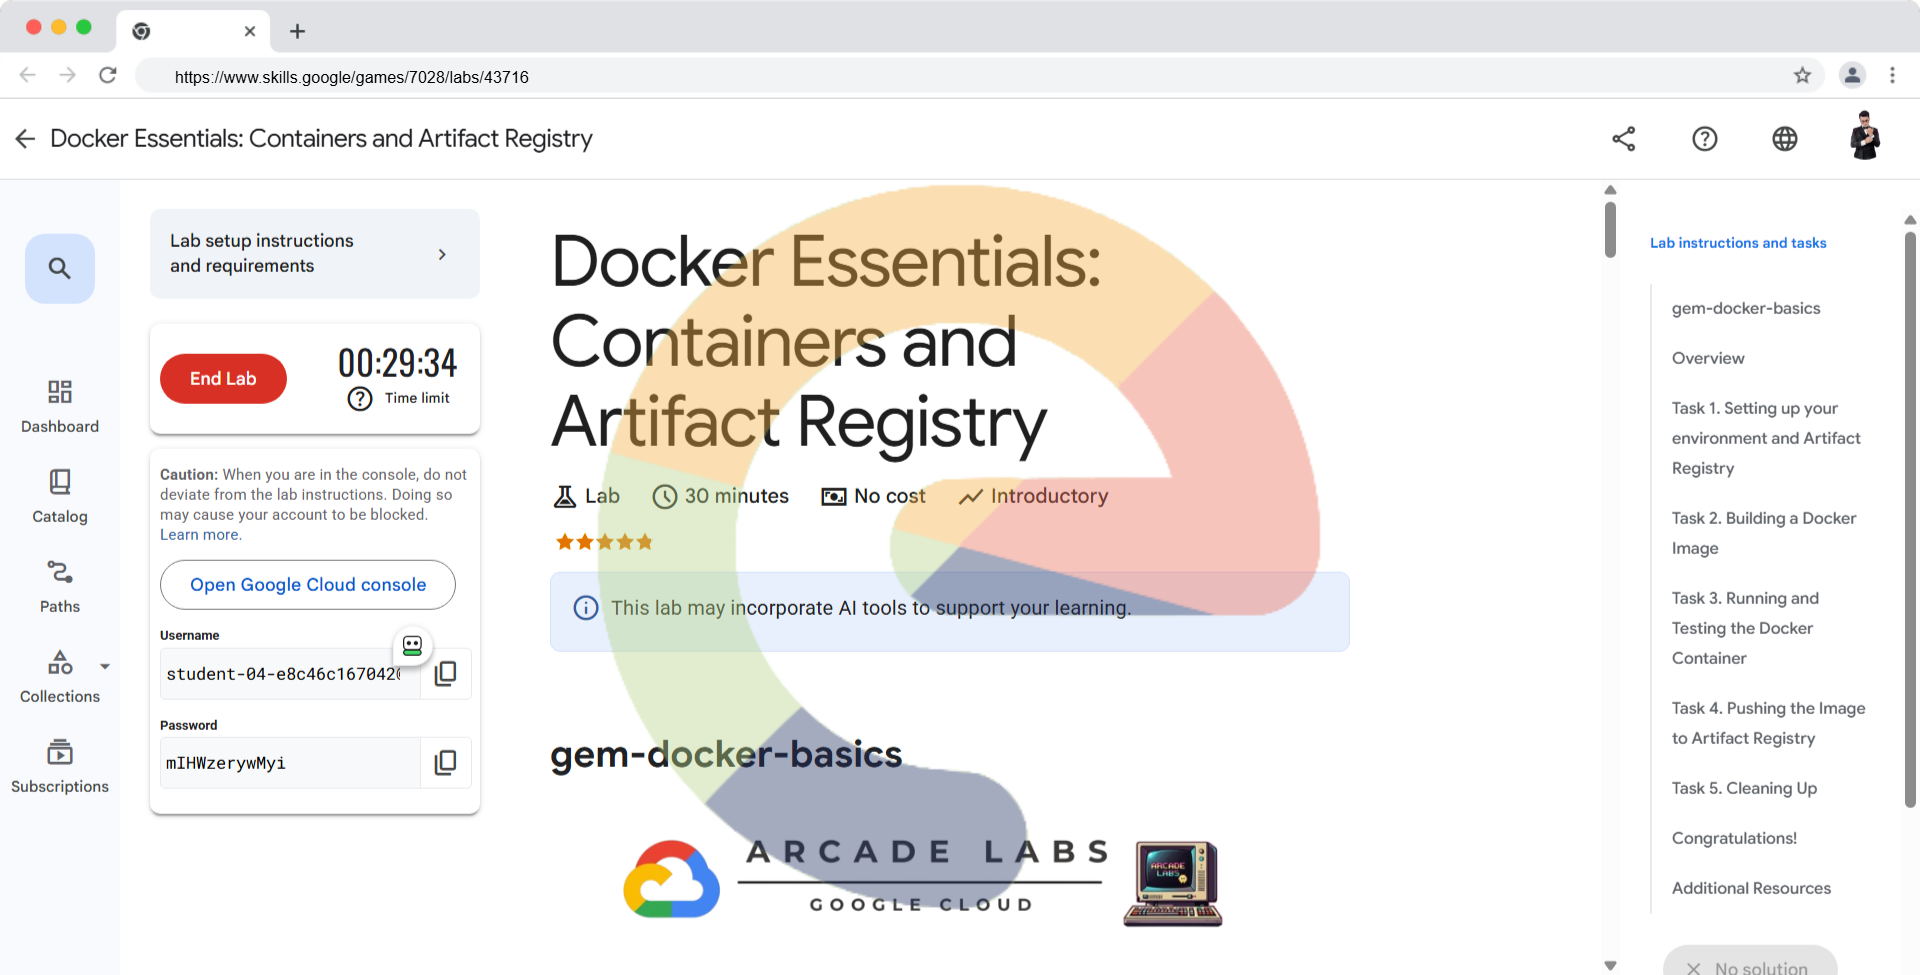Go to Task 4 Pushing the Image

pos(1769,723)
